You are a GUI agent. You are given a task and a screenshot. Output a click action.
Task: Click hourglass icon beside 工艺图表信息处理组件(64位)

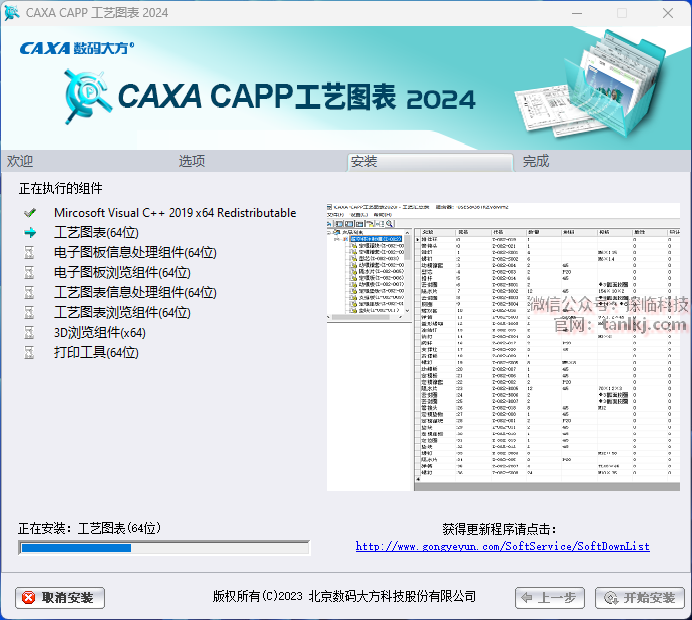pos(29,292)
